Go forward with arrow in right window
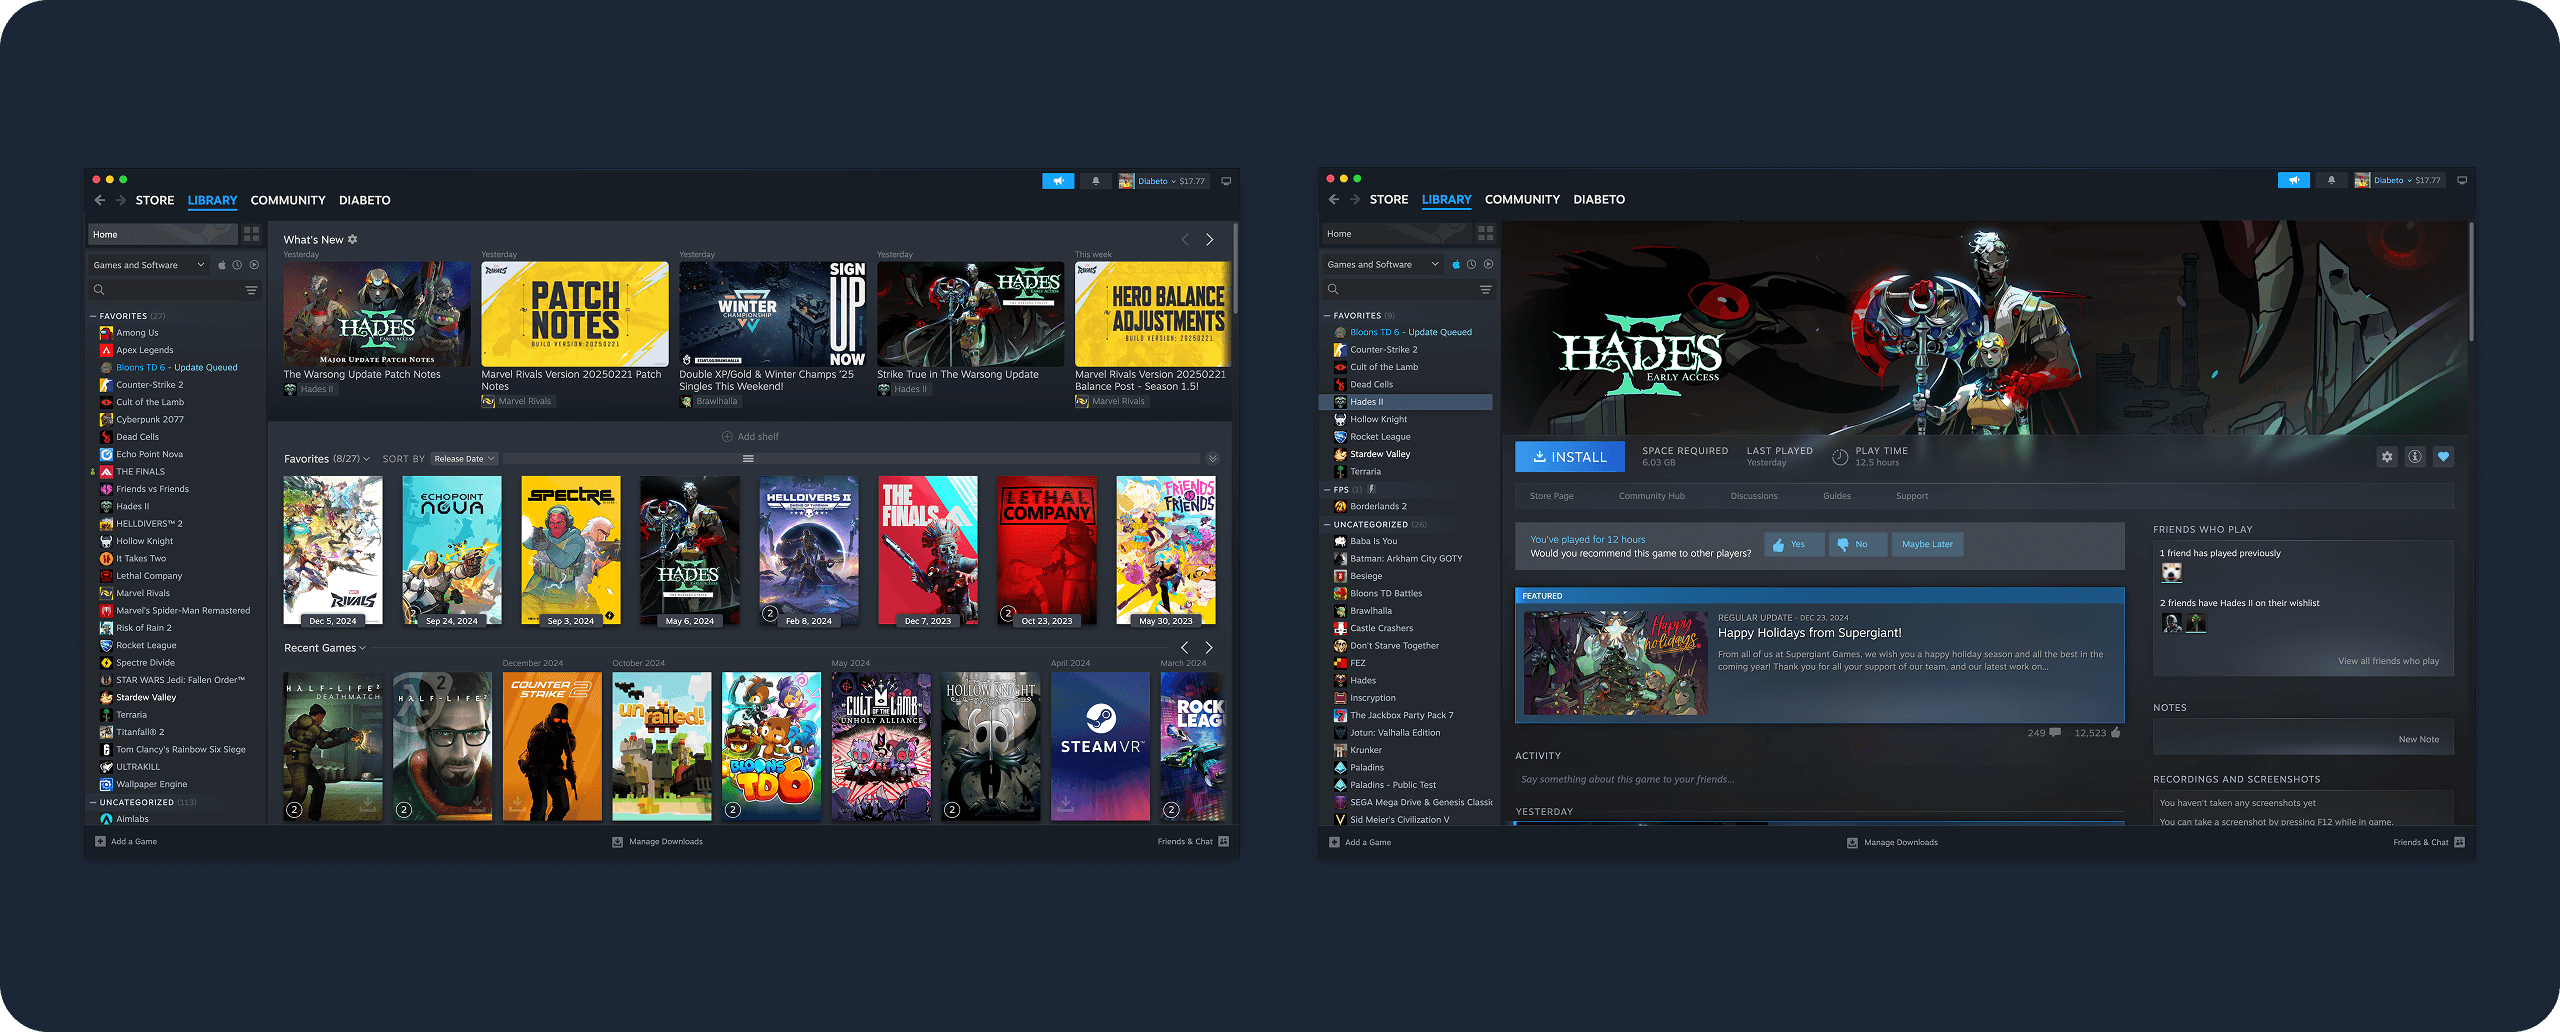 [1355, 199]
